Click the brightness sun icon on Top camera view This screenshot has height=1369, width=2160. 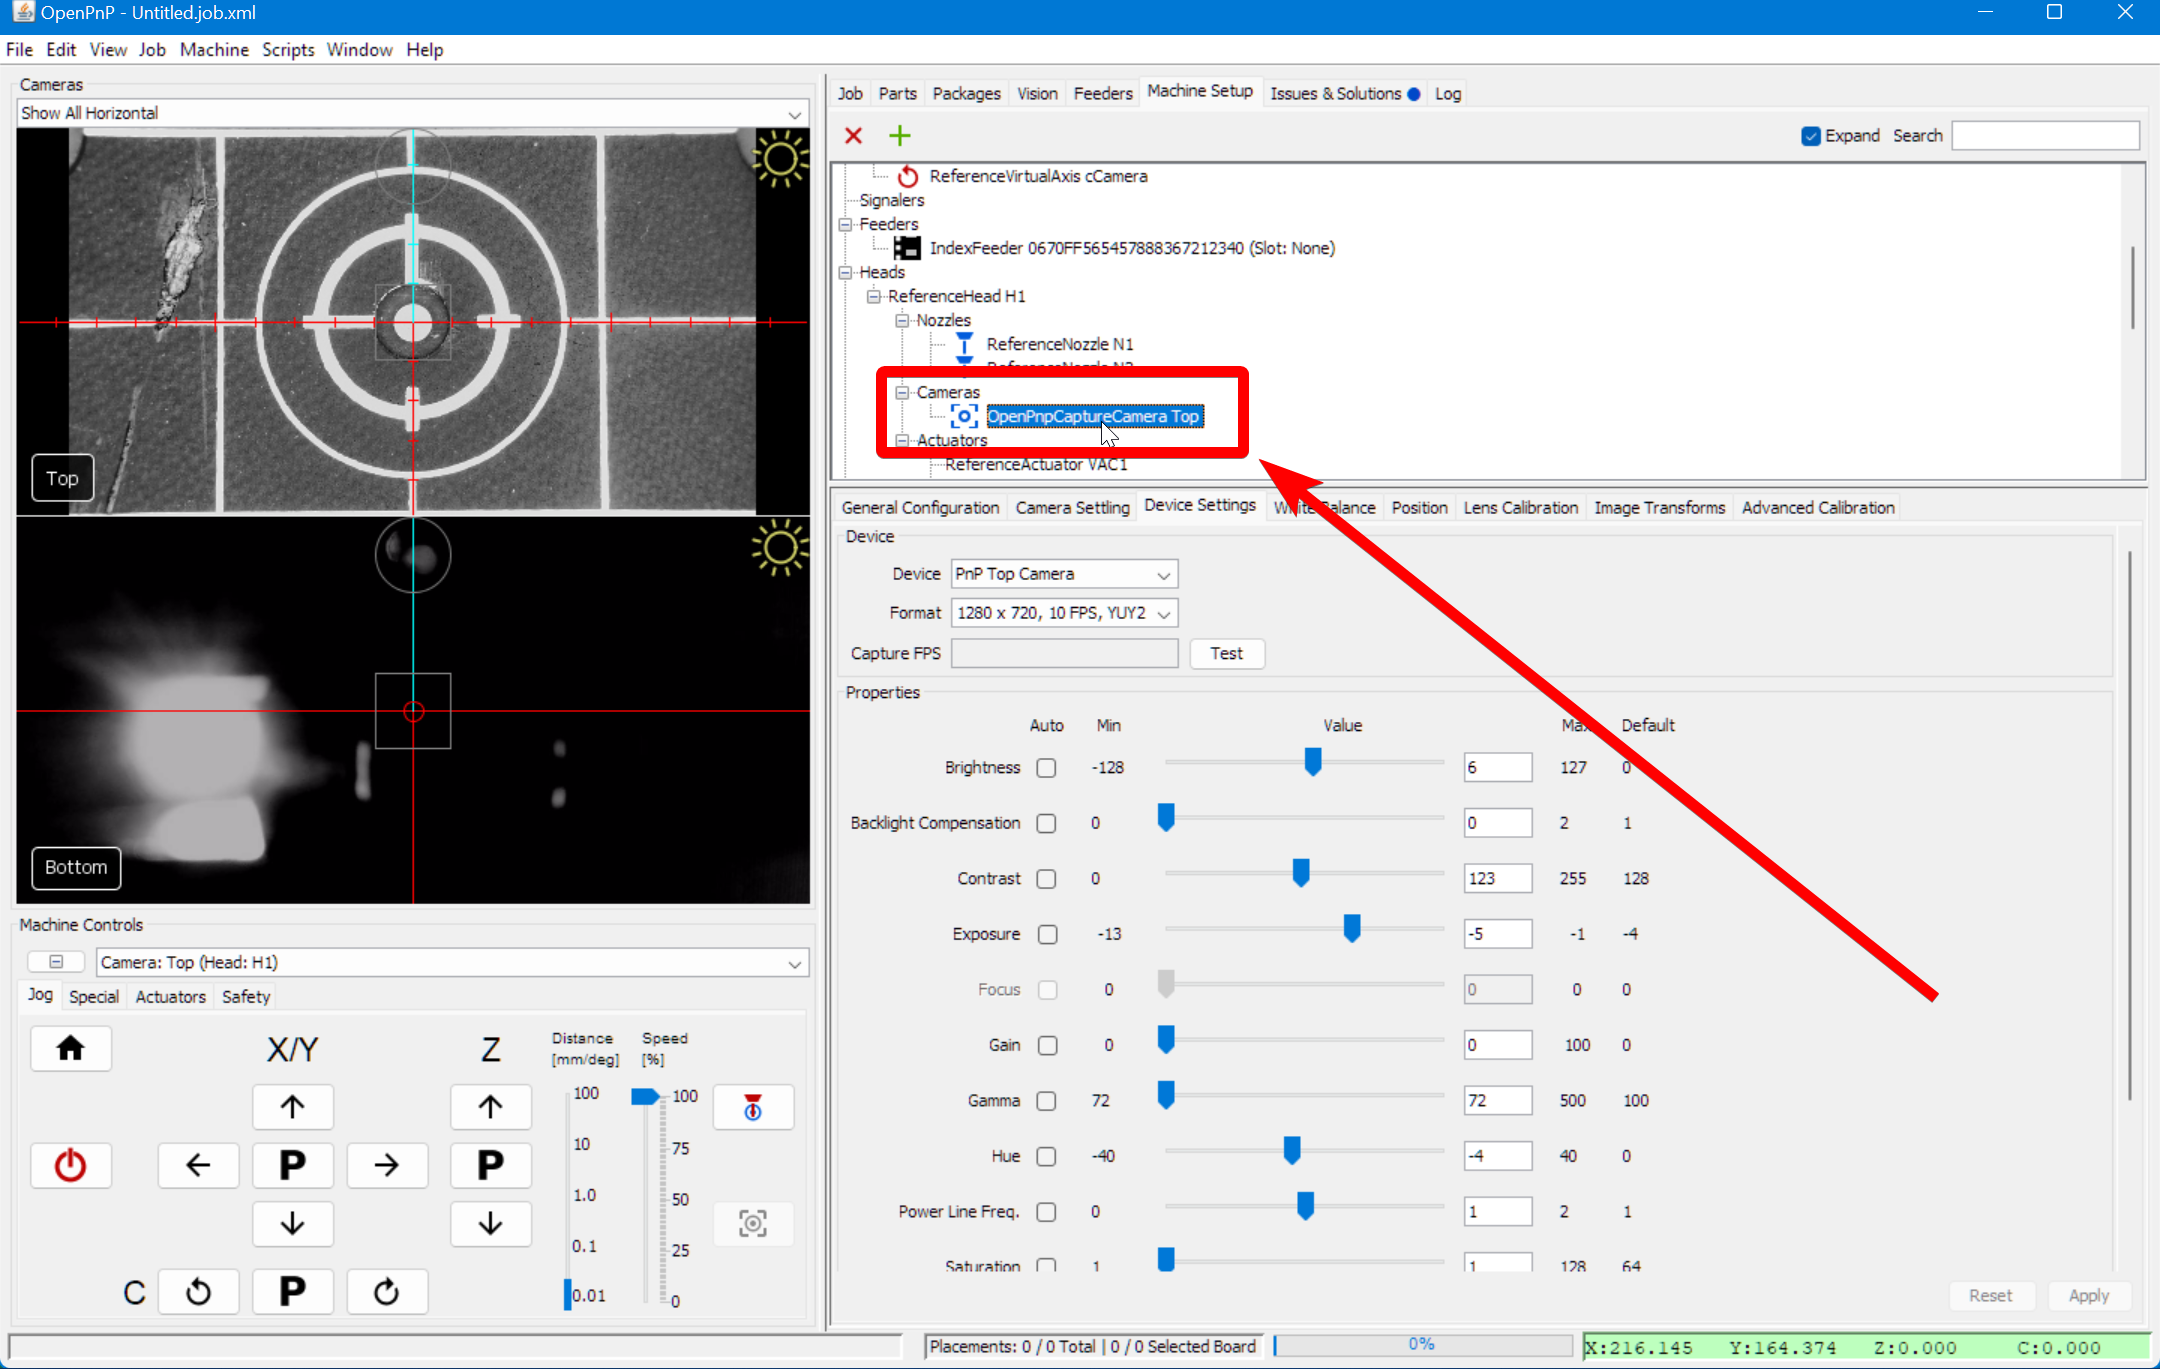click(779, 159)
